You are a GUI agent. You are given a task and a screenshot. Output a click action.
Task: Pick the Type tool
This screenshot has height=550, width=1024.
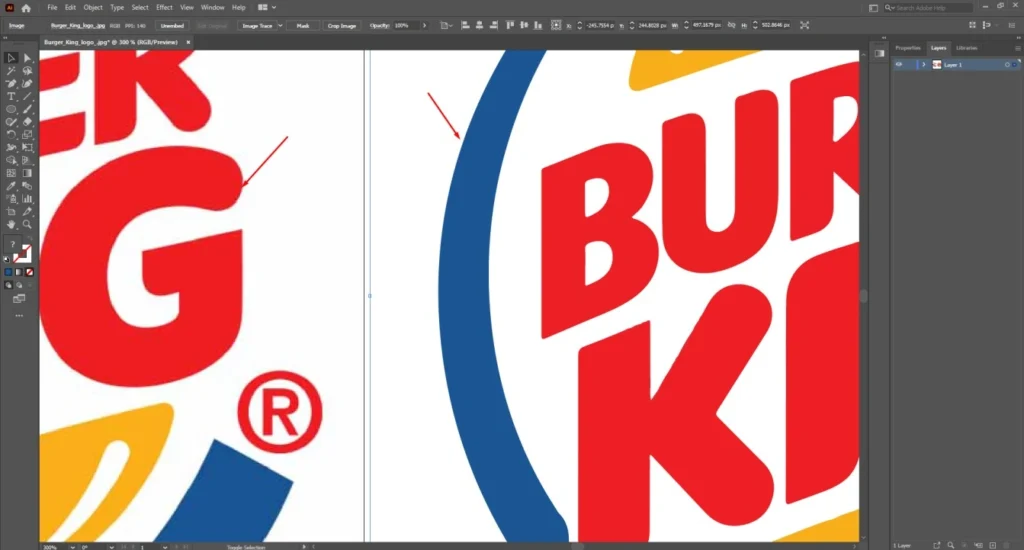(11, 96)
